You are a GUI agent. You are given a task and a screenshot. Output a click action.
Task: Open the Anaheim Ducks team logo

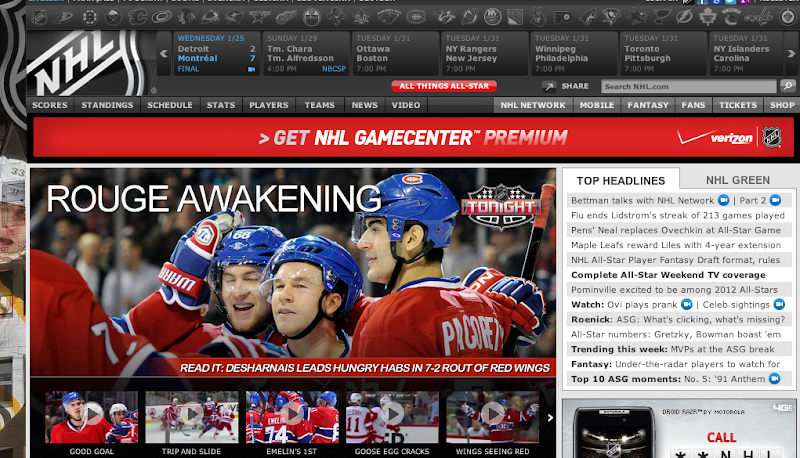tap(64, 17)
